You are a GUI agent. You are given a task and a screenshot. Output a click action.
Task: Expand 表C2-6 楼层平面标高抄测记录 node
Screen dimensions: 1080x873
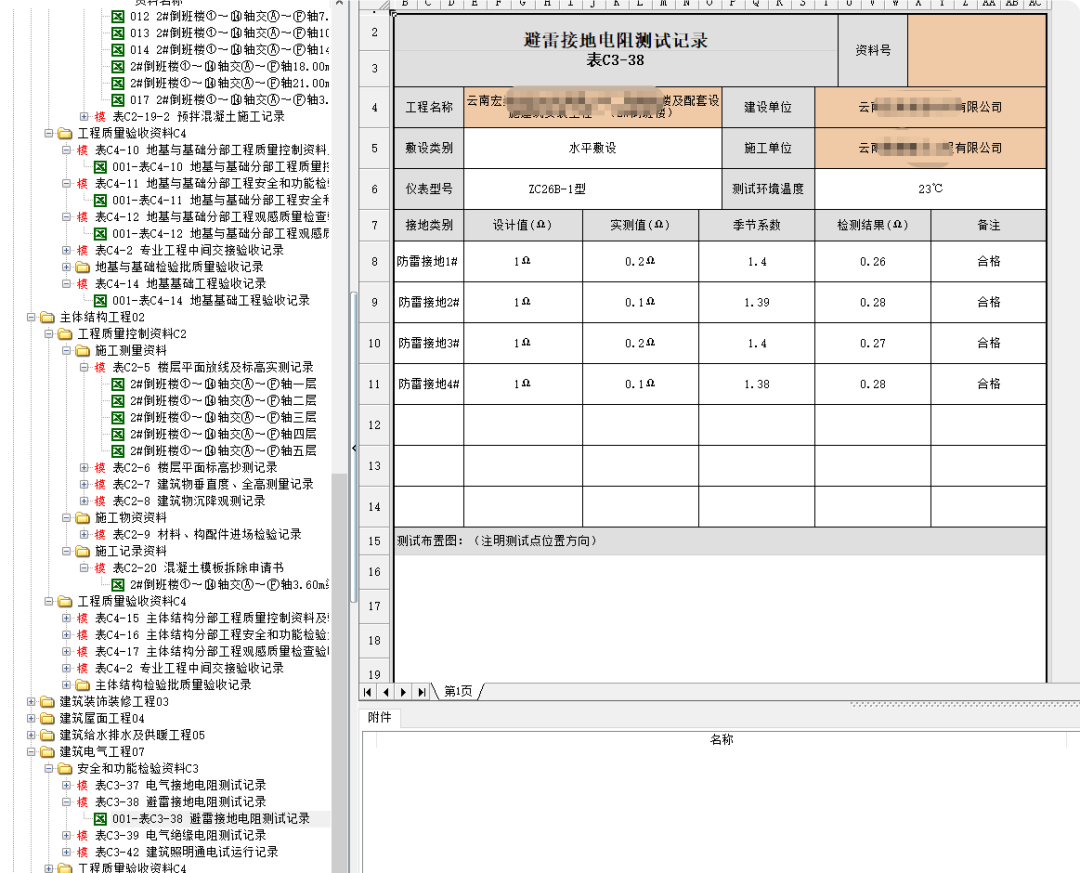[x=84, y=468]
